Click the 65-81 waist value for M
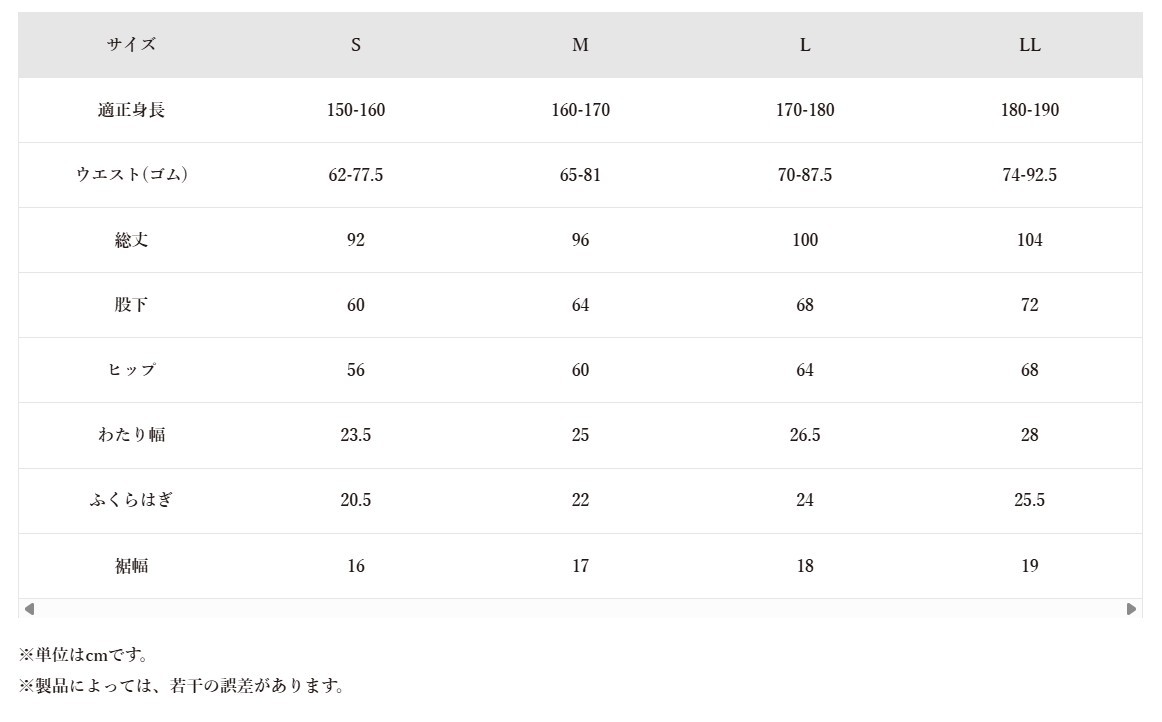Image resolution: width=1162 pixels, height=722 pixels. (x=580, y=175)
